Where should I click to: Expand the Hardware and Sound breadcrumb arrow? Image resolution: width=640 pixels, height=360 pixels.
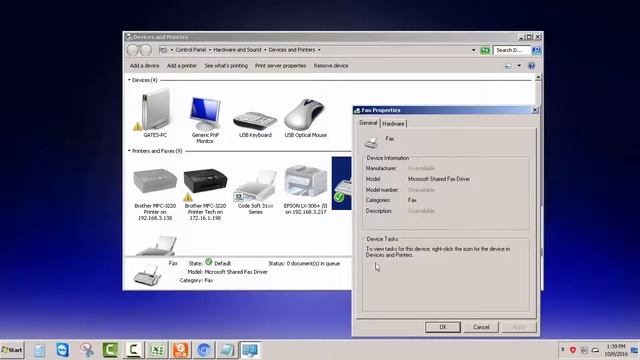(265, 50)
